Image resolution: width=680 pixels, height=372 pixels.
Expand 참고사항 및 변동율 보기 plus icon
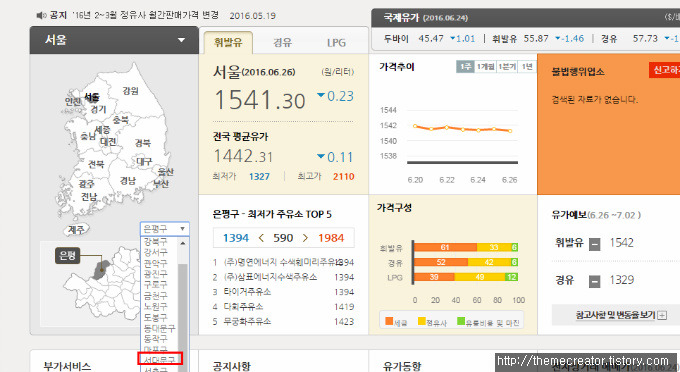[662, 315]
